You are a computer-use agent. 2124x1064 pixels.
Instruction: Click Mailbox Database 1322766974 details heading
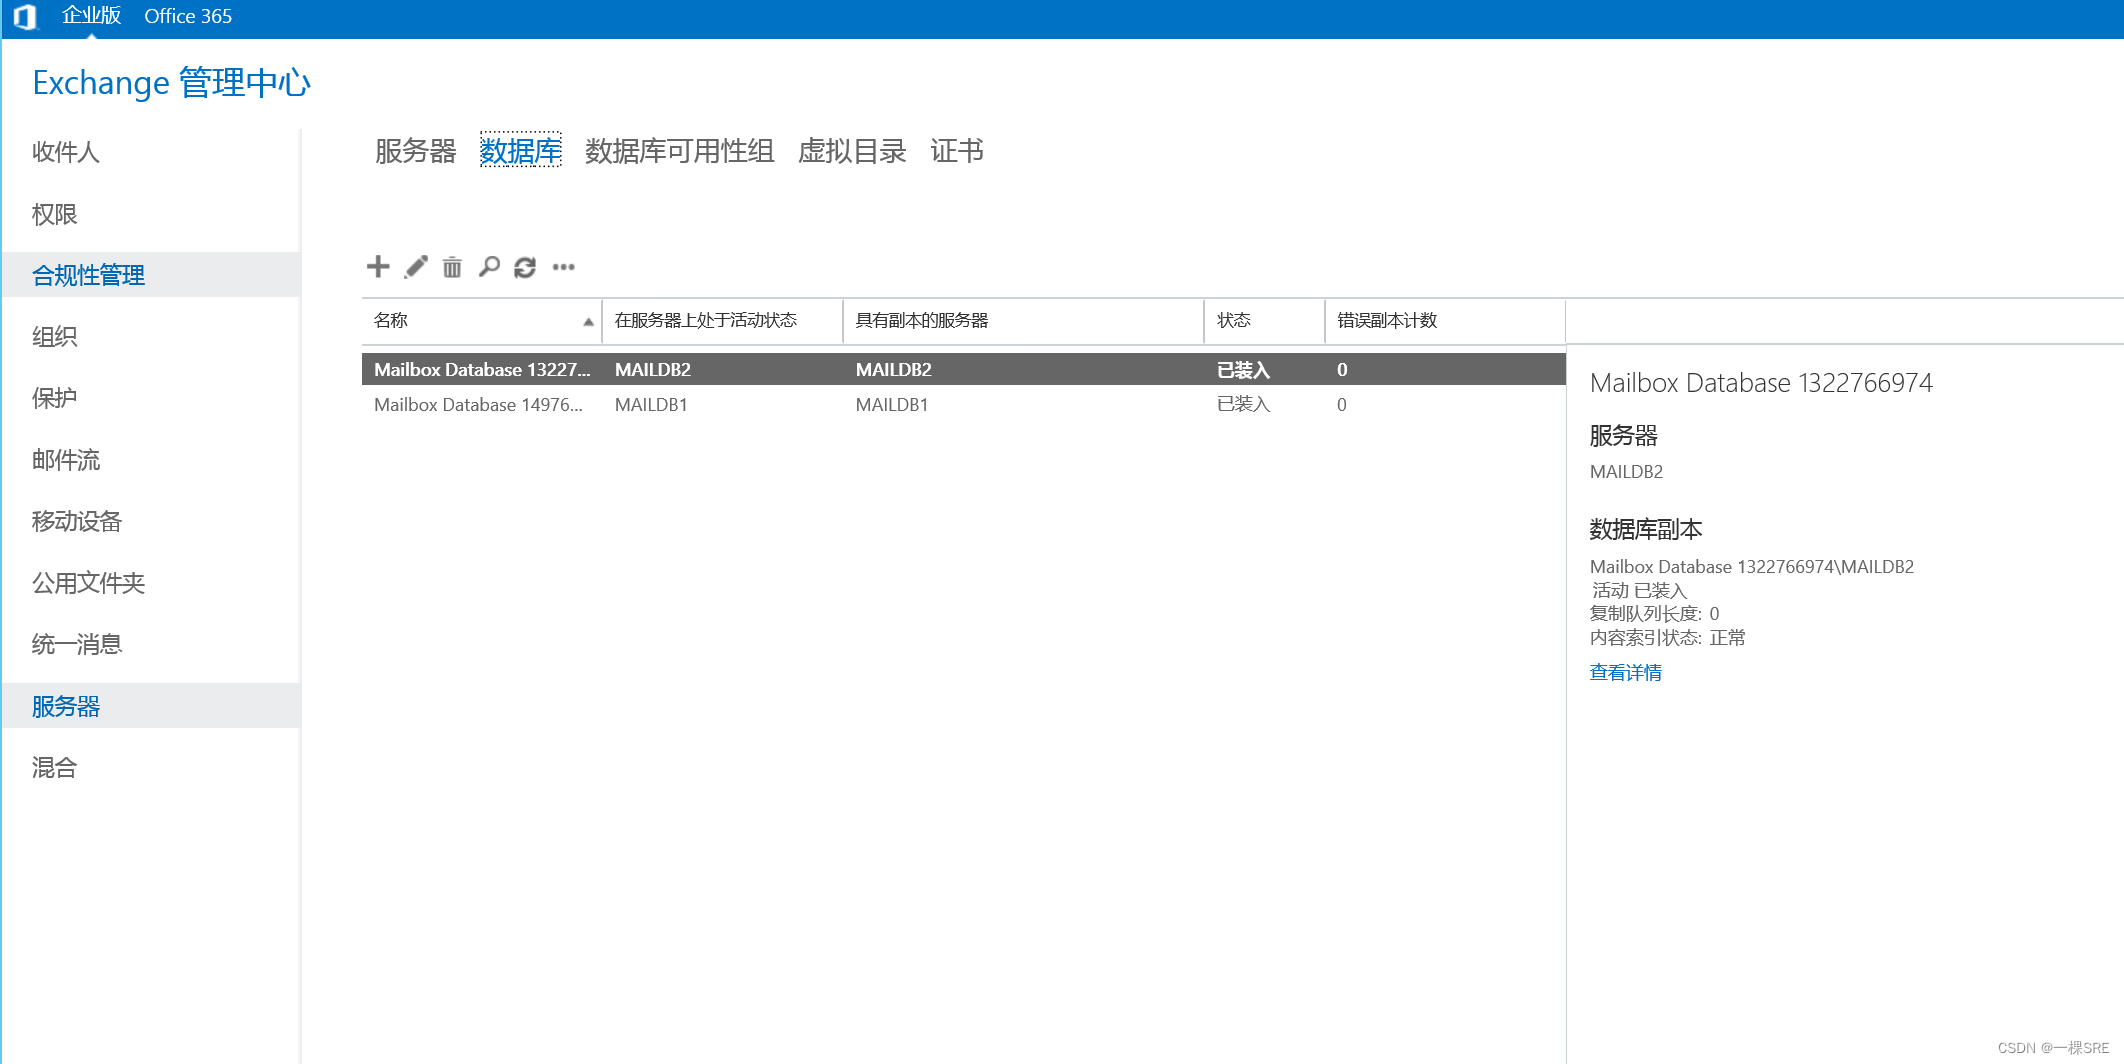coord(1761,383)
